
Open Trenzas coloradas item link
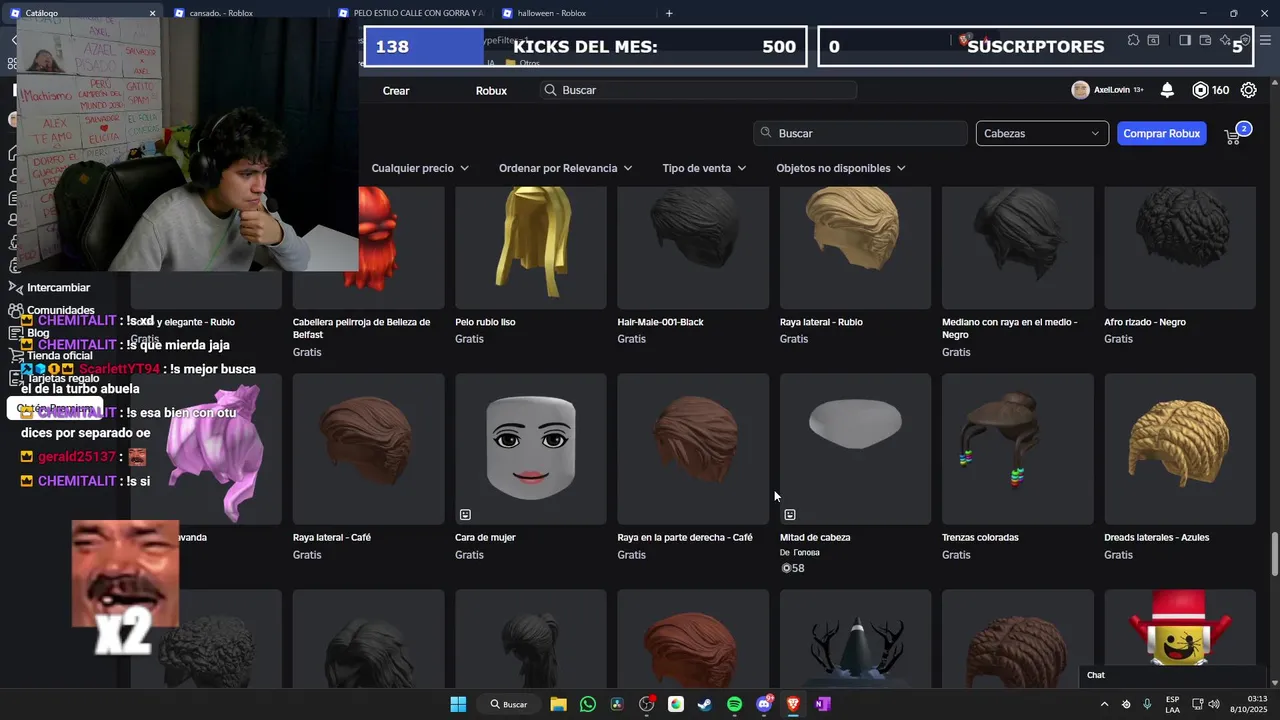980,537
